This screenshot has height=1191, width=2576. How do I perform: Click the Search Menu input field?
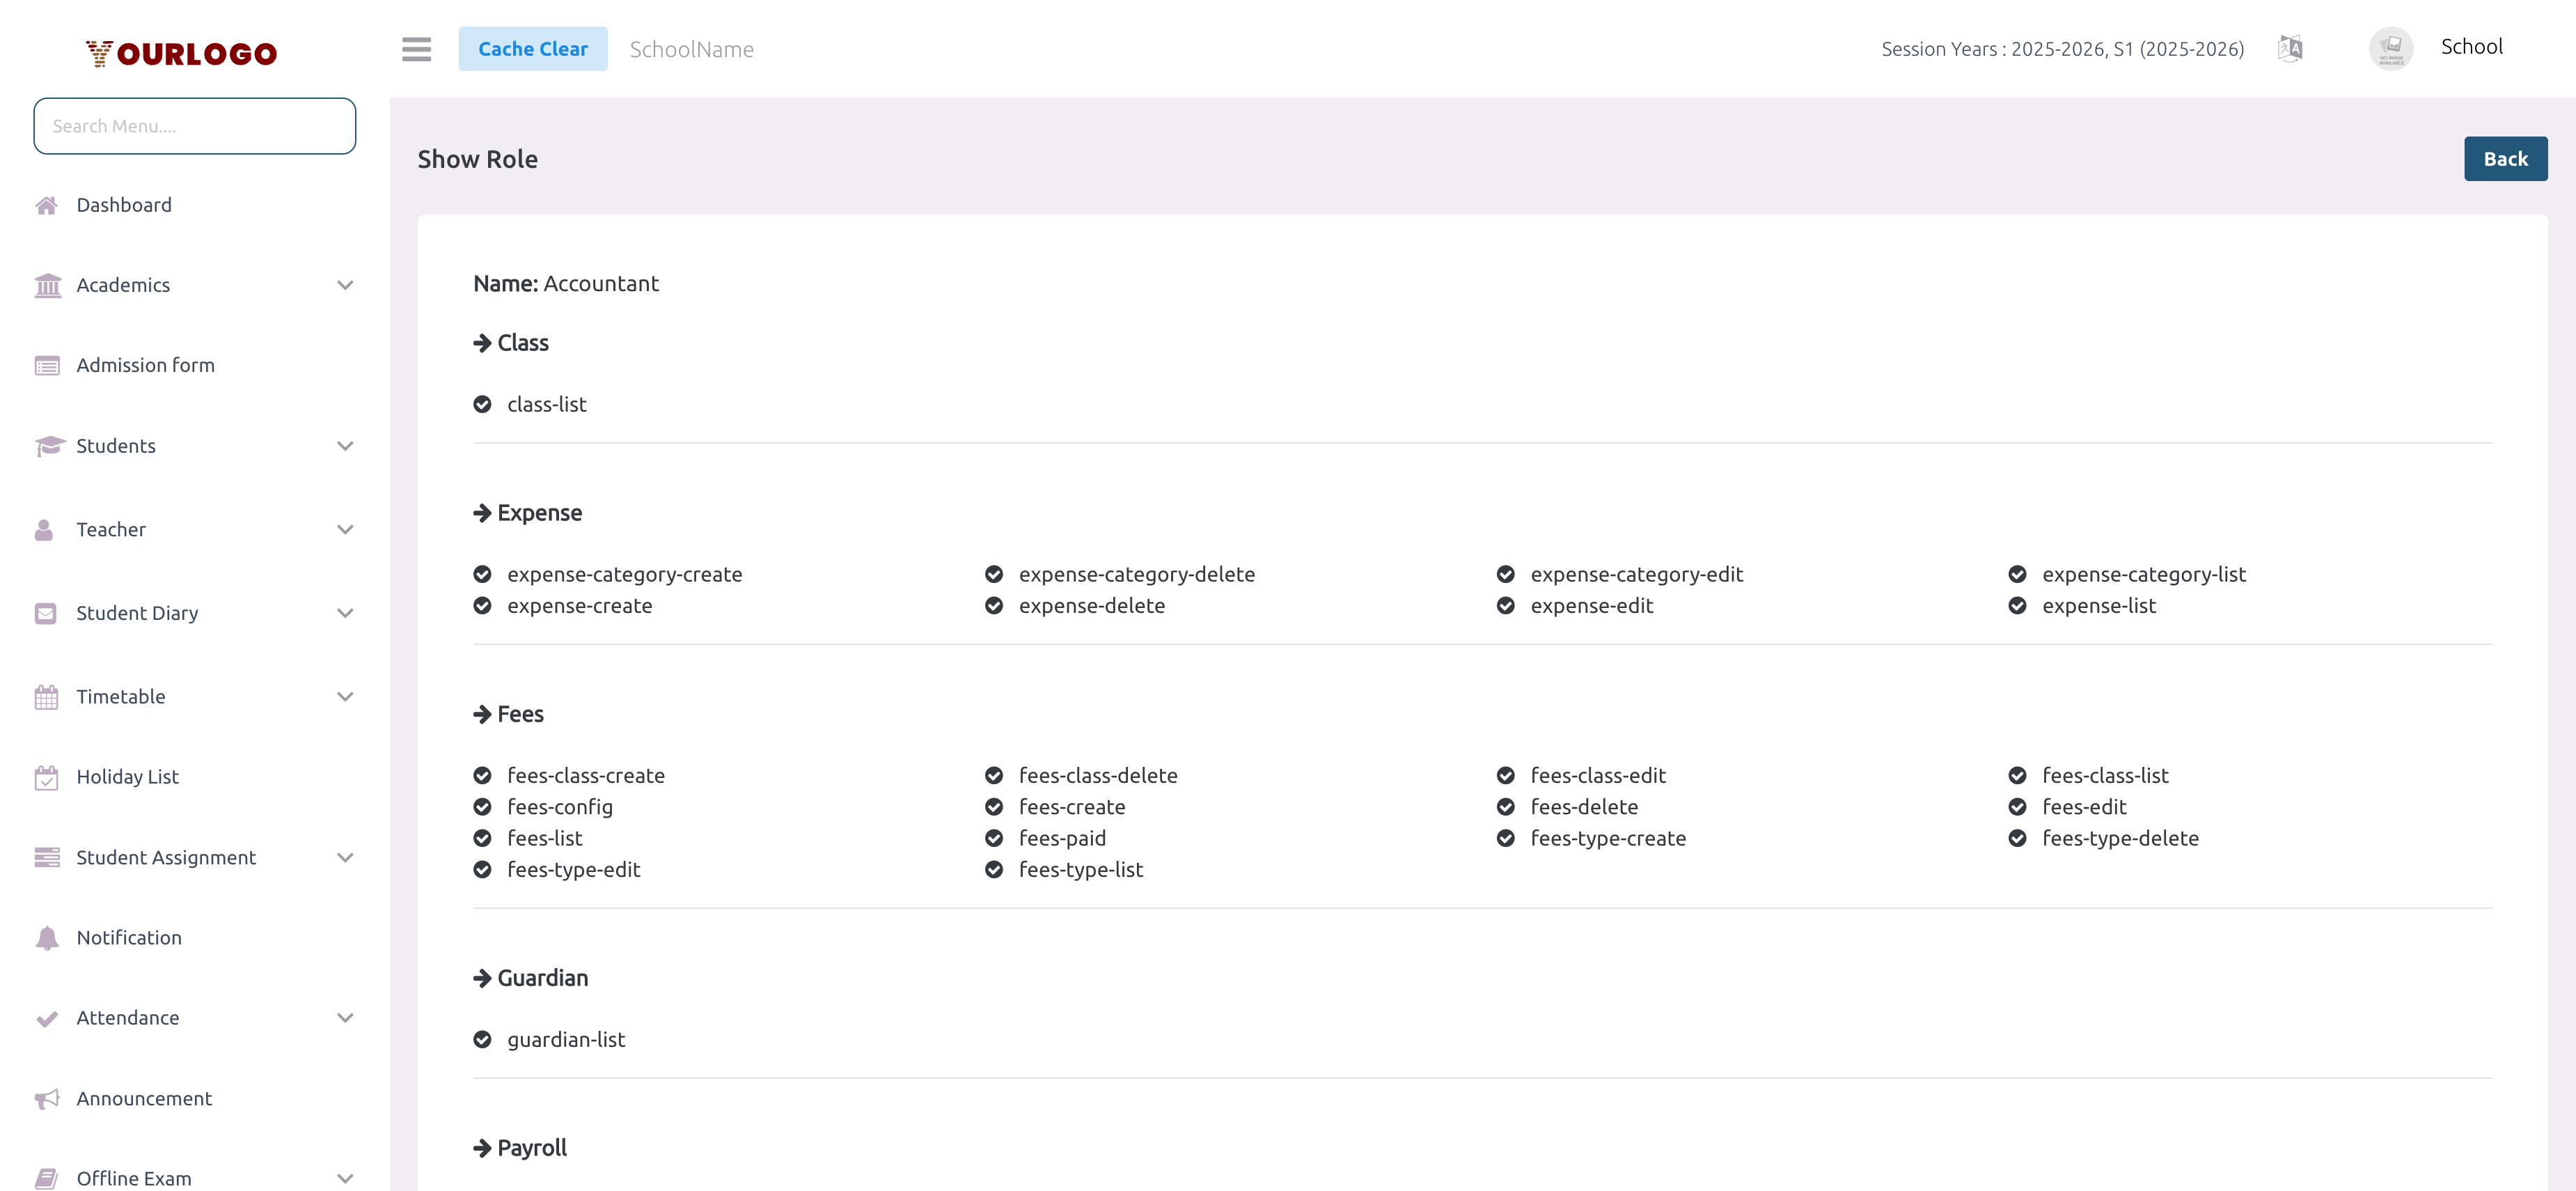coord(194,126)
